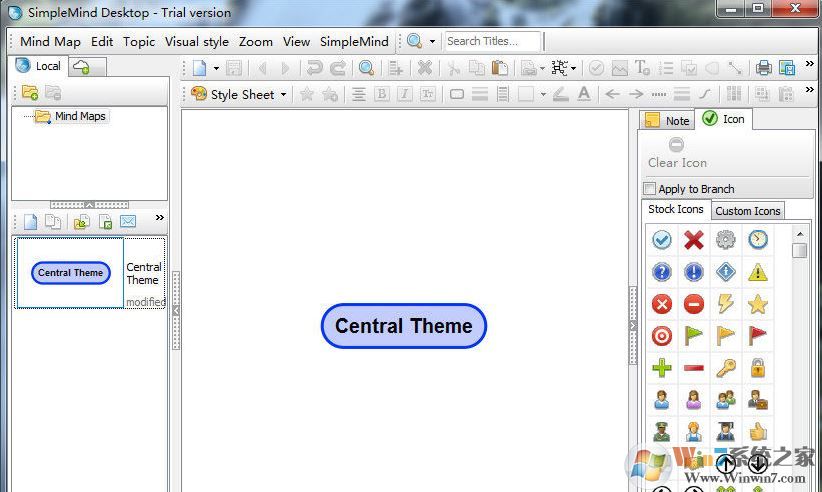This screenshot has height=492, width=822.
Task: Open the Visual style menu
Action: pos(196,42)
